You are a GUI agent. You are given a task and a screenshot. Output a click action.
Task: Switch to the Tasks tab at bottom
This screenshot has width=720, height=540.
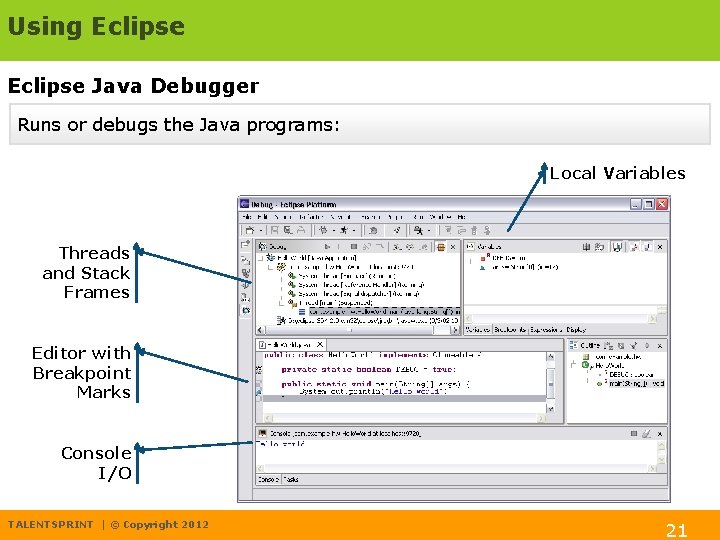(291, 479)
